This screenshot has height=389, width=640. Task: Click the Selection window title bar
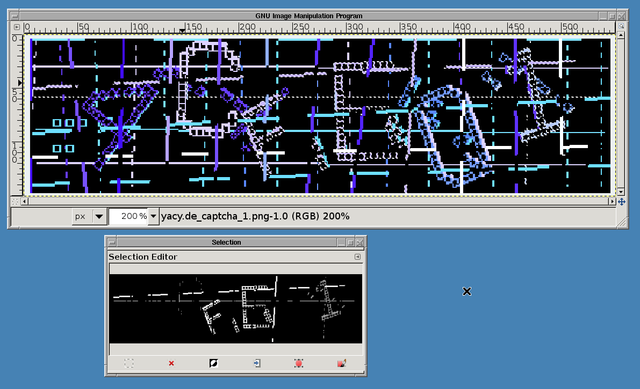(x=227, y=242)
